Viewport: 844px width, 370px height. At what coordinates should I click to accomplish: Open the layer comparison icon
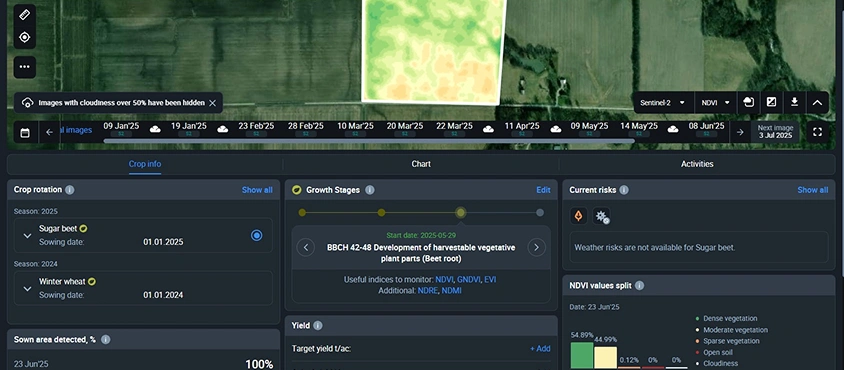tap(748, 102)
